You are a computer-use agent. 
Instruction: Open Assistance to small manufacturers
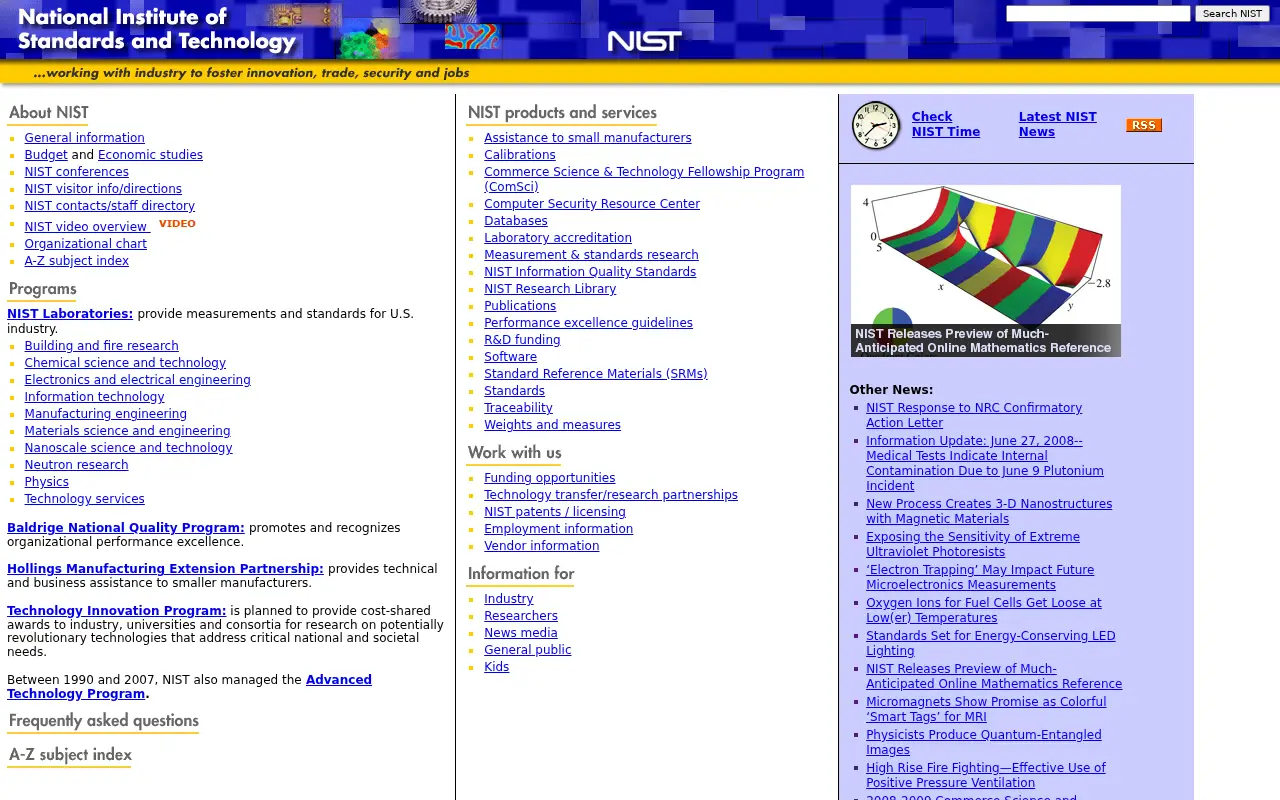coord(587,138)
